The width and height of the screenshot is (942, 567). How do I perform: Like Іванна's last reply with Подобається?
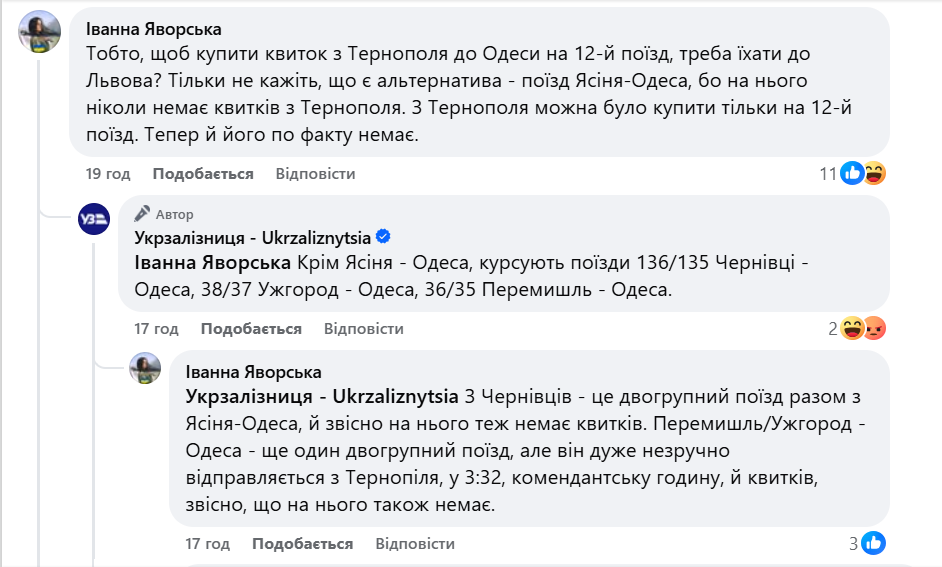pyautogui.click(x=302, y=544)
